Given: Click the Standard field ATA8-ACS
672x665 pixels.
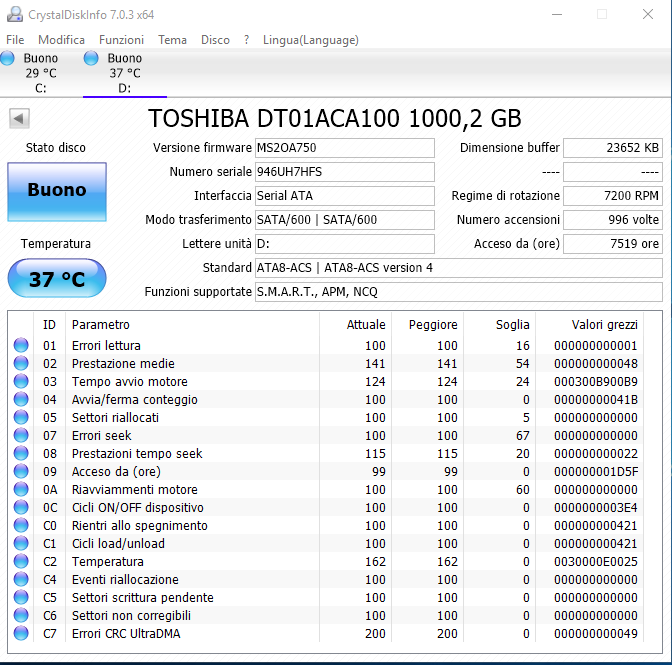Looking at the screenshot, I should coord(459,268).
